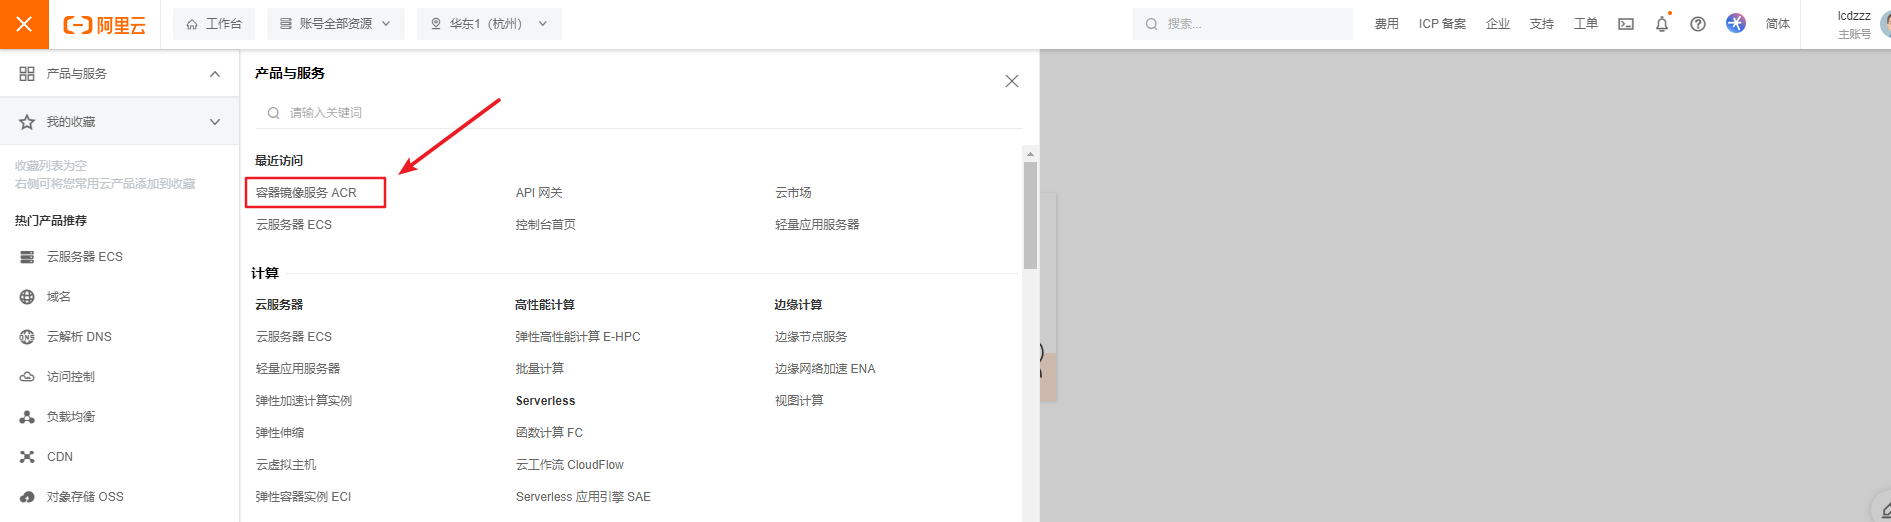1891x522 pixels.
Task: Click the 访问控制 label in the sidebar
Action: (x=71, y=377)
